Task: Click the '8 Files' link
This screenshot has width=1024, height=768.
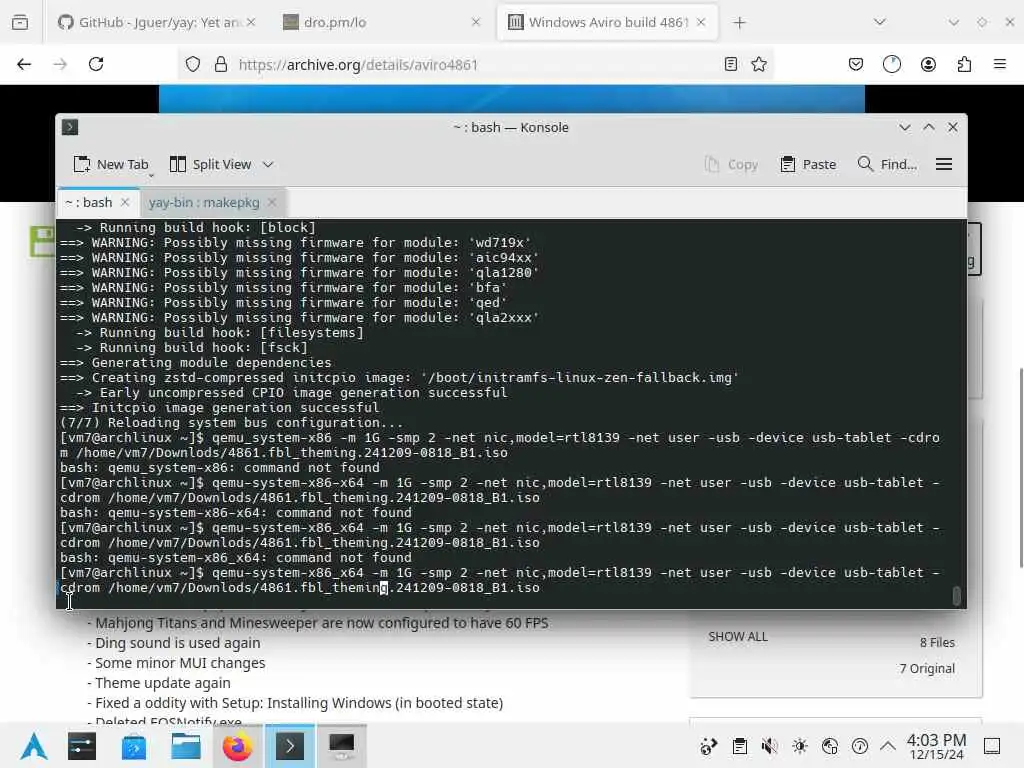Action: 937,643
